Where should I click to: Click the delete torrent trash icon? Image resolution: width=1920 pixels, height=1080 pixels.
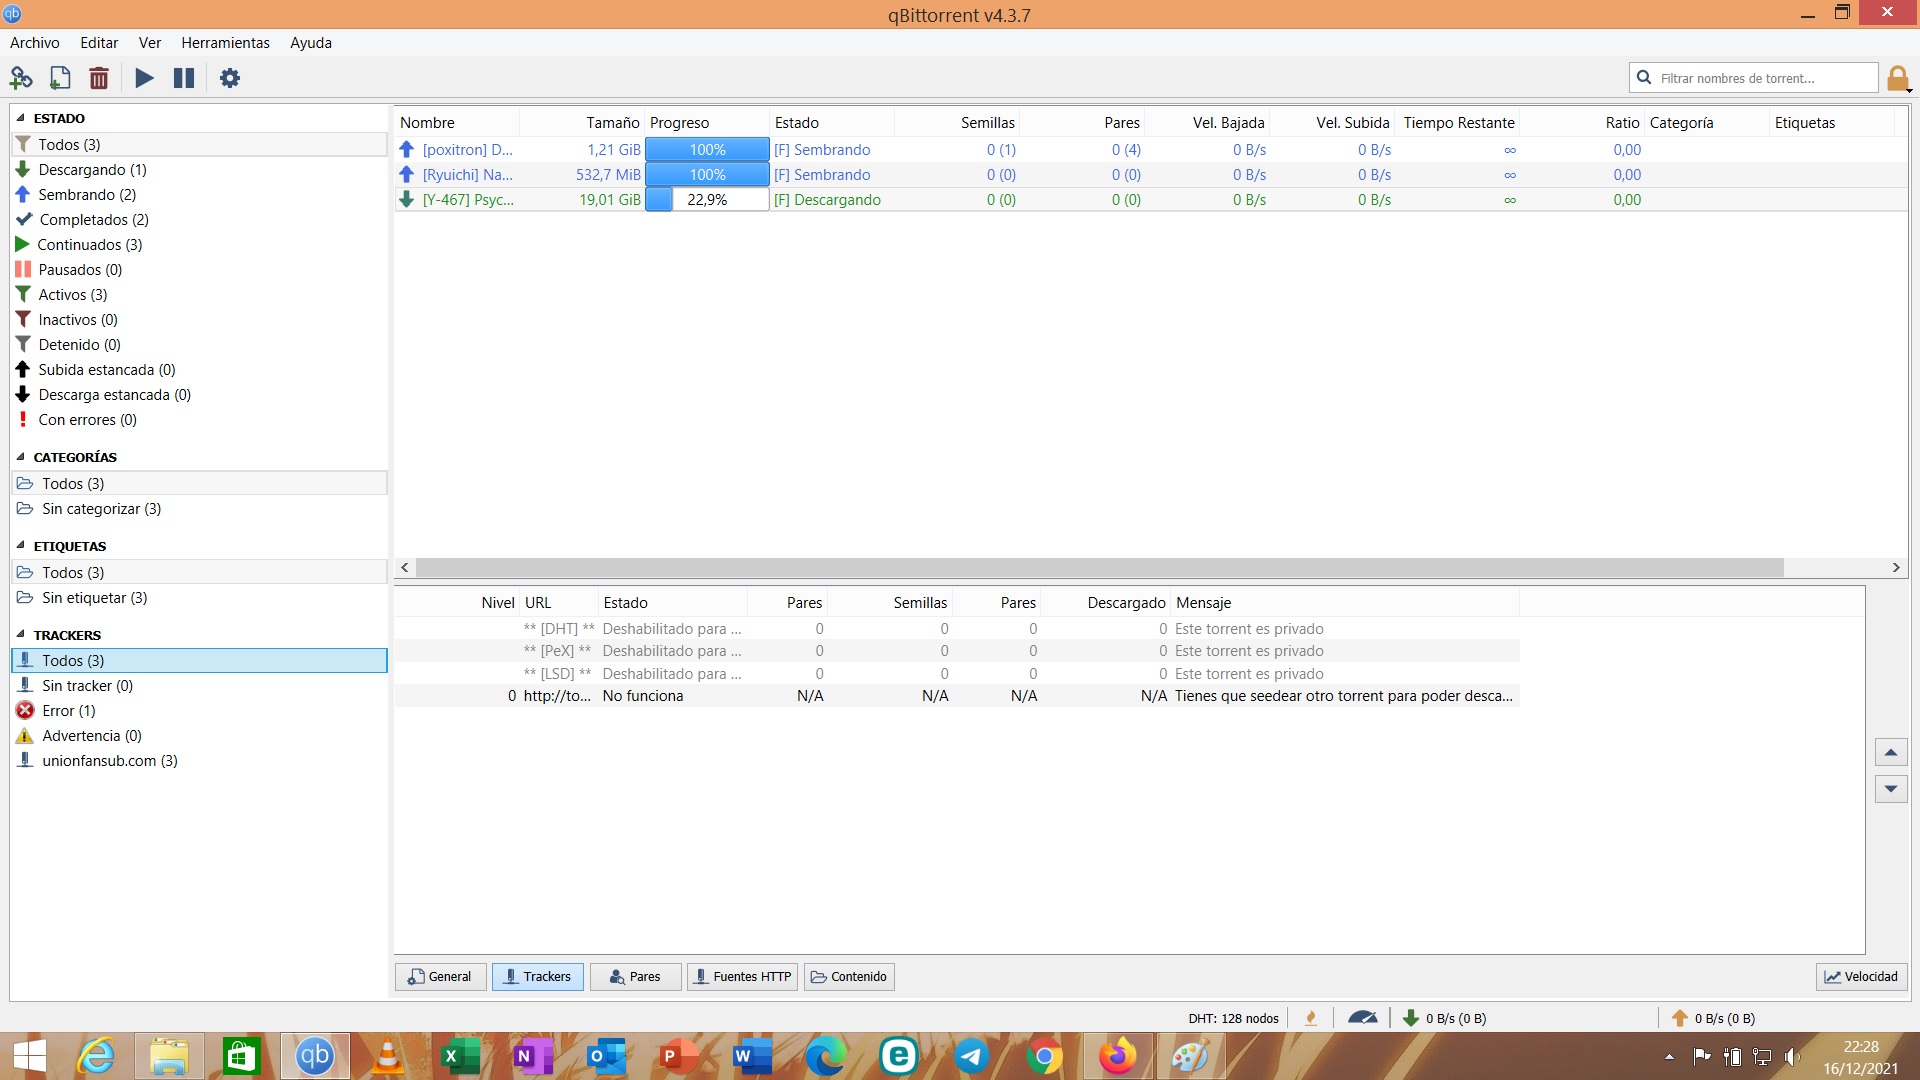pyautogui.click(x=99, y=78)
